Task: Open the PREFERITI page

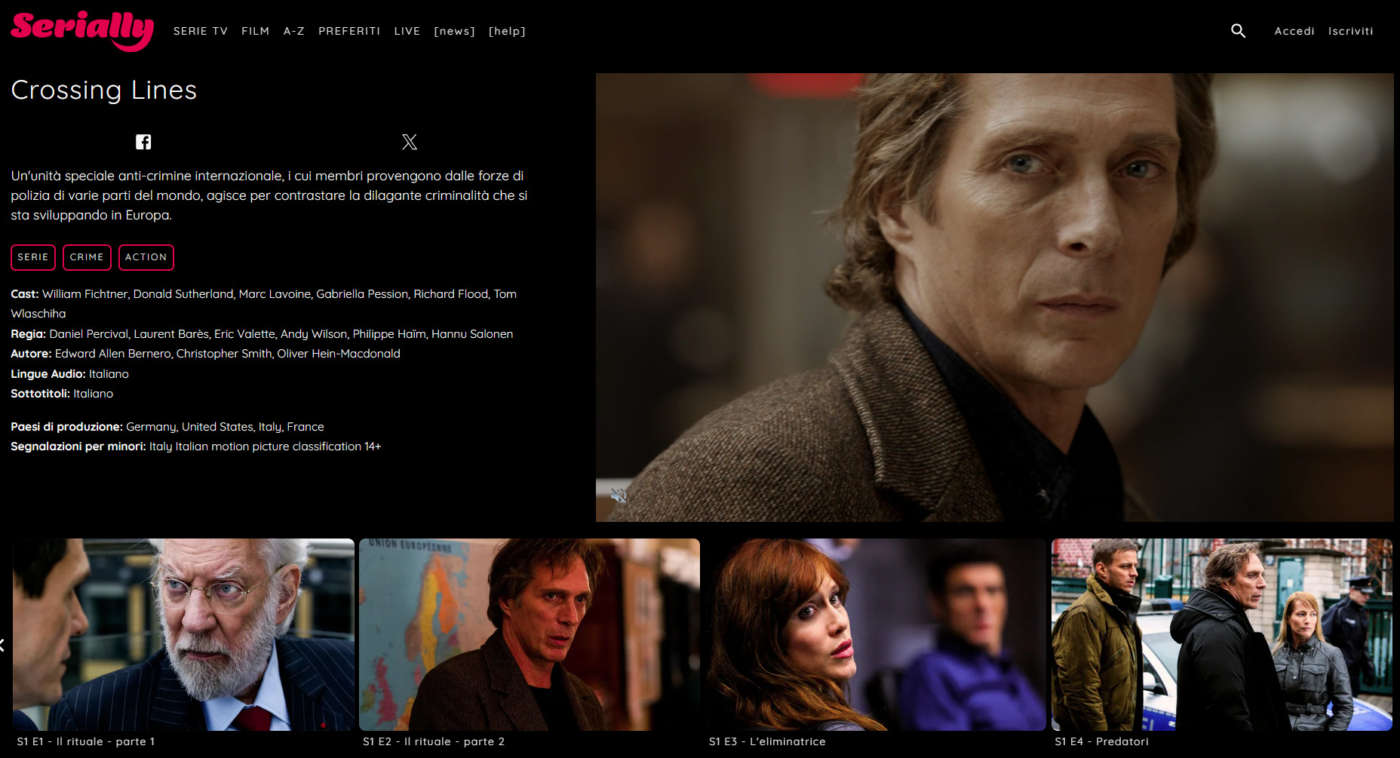Action: [x=349, y=31]
